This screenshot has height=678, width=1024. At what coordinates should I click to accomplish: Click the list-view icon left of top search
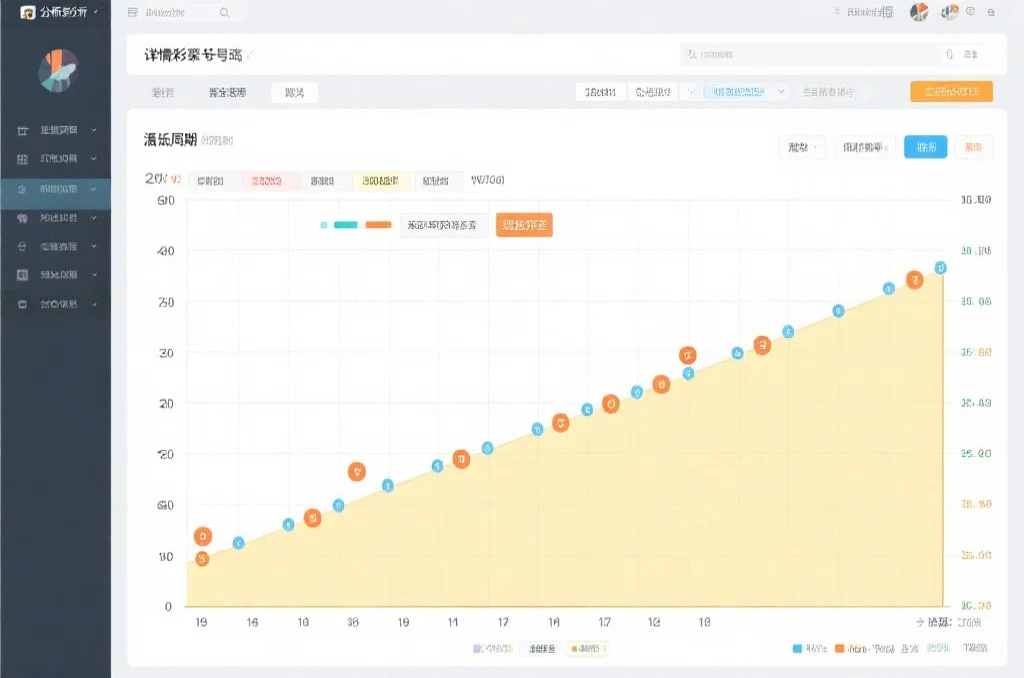point(133,12)
